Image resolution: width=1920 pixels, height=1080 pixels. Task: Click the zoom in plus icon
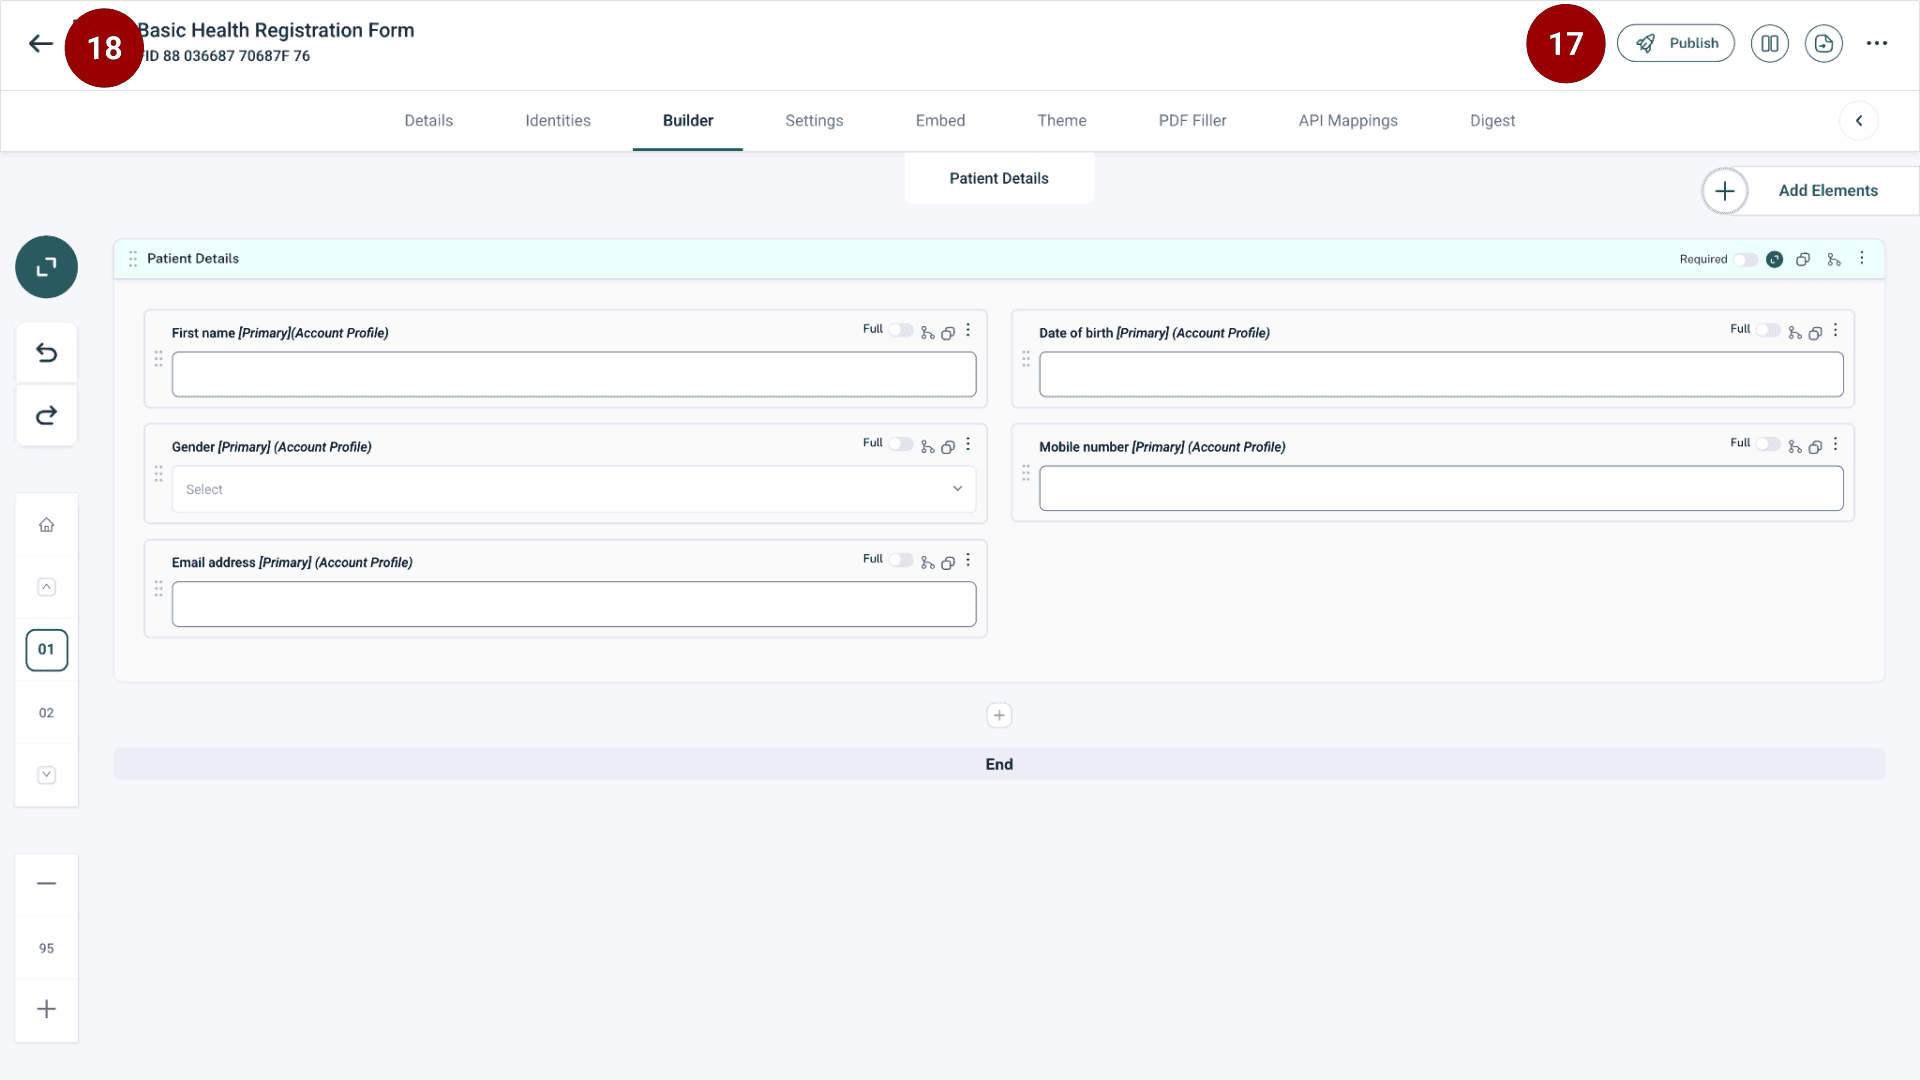coord(46,1009)
